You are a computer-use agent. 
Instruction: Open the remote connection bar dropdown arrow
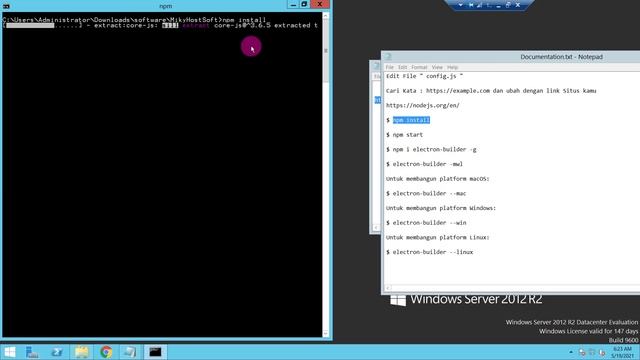[460, 5]
